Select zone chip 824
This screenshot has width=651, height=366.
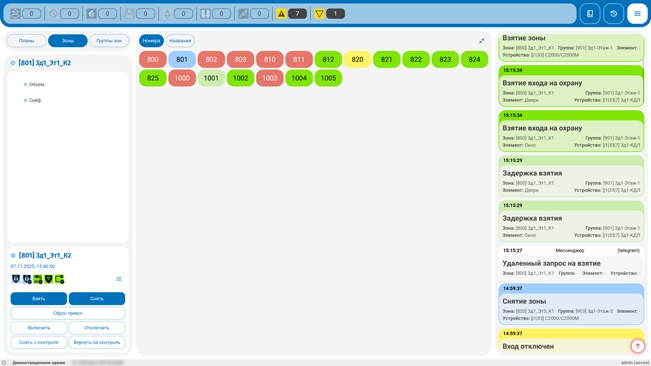pyautogui.click(x=475, y=59)
